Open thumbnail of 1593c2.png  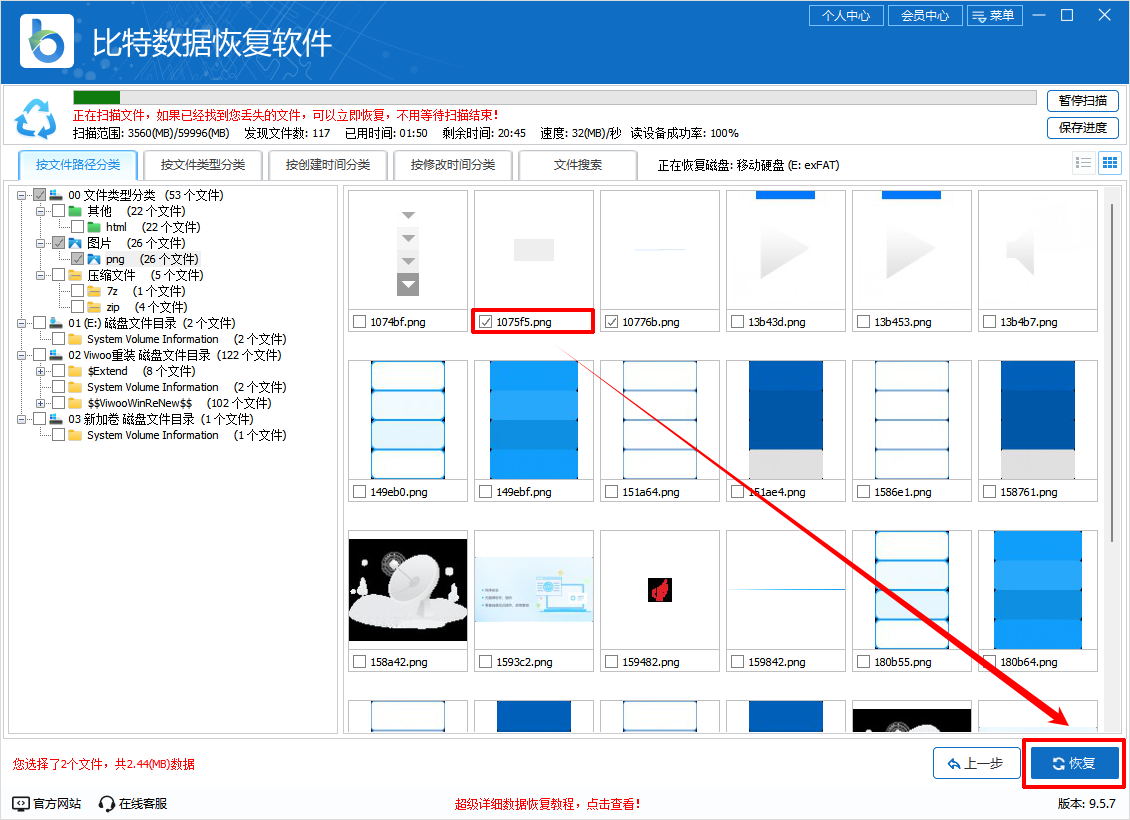tap(533, 589)
